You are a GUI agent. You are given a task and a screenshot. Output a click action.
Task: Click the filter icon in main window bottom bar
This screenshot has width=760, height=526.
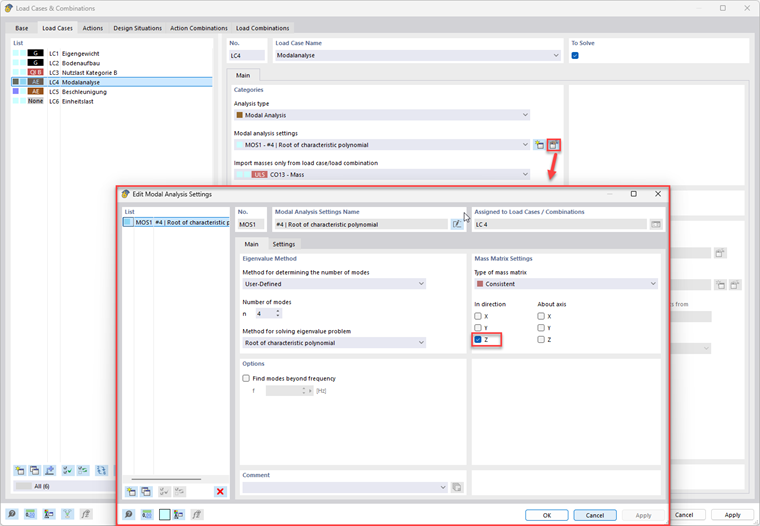pos(67,514)
